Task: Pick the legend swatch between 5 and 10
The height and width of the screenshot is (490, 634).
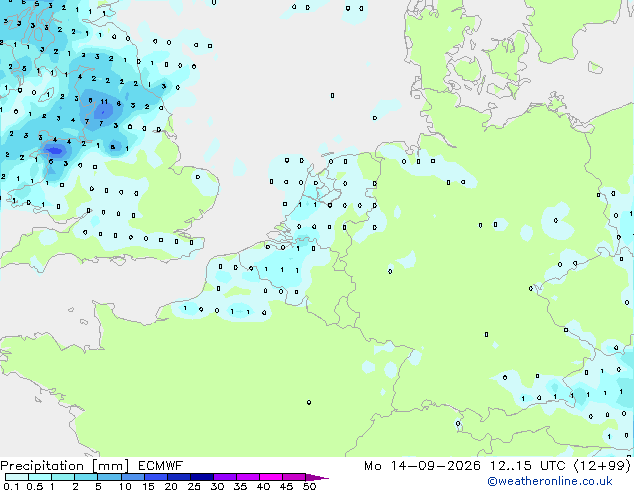Action: click(x=110, y=477)
